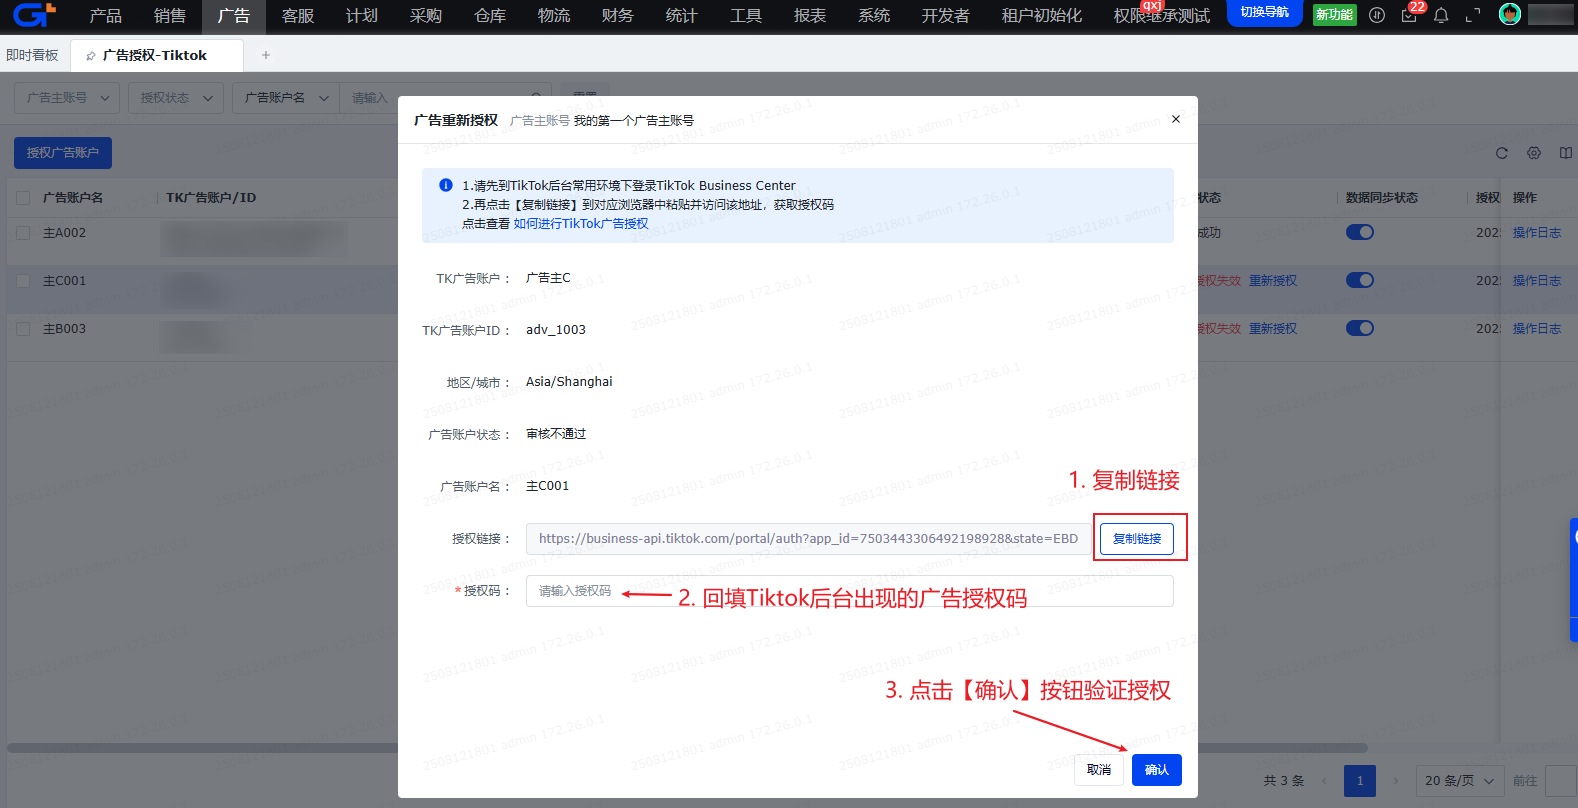Click the table refresh icon
Viewport: 1578px width, 808px height.
[1501, 153]
